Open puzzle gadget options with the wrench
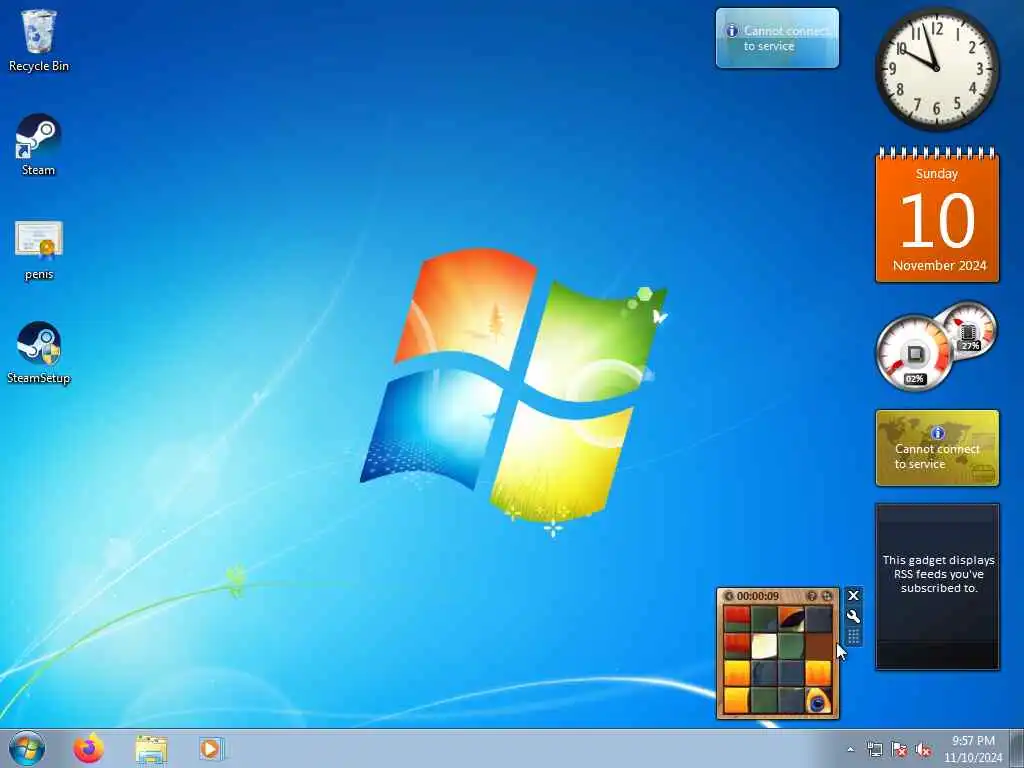The image size is (1024, 768). coord(853,616)
